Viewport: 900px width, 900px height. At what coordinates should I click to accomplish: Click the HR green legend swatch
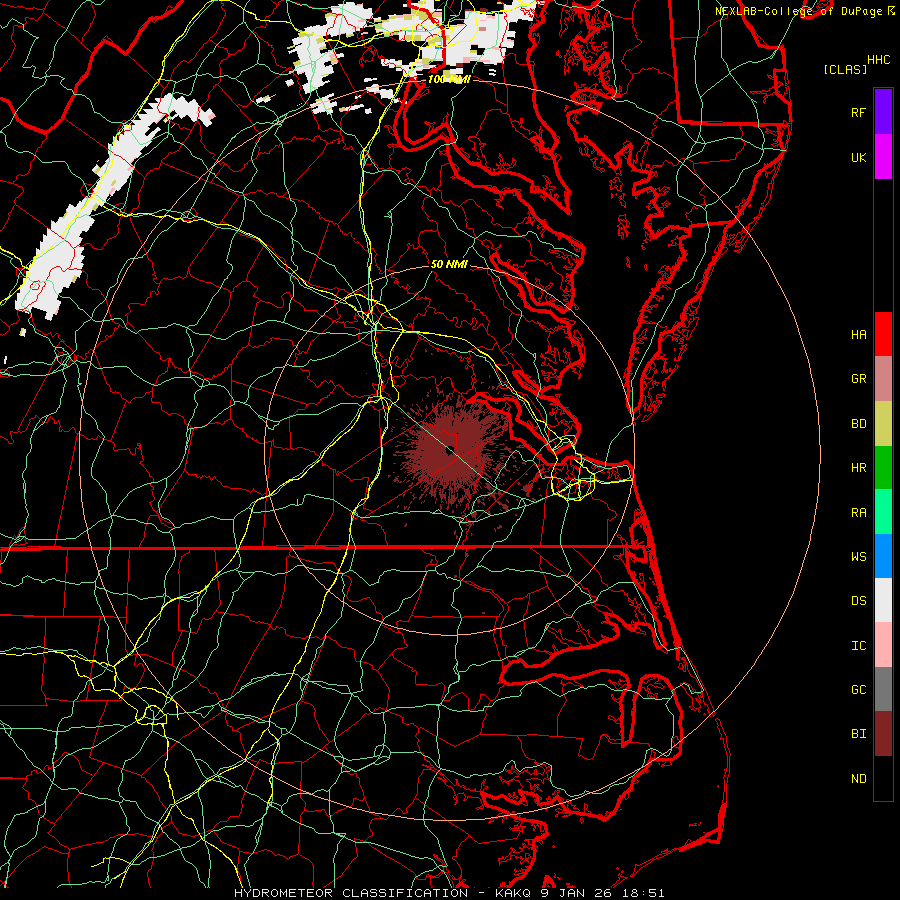(x=883, y=467)
